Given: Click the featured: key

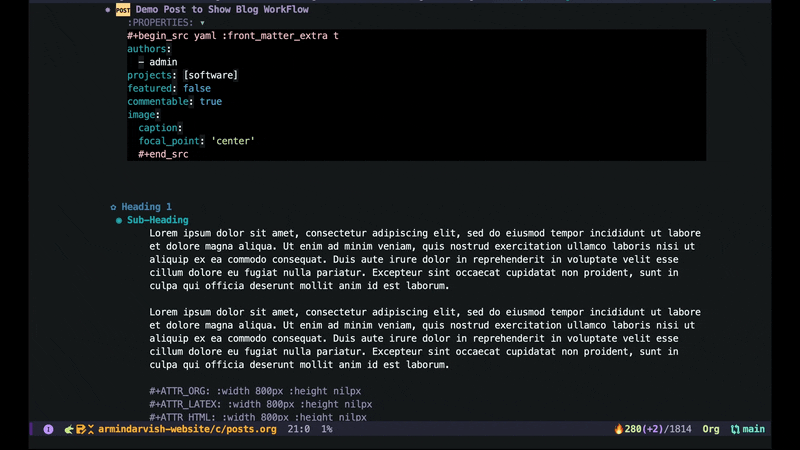Looking at the screenshot, I should 152,88.
